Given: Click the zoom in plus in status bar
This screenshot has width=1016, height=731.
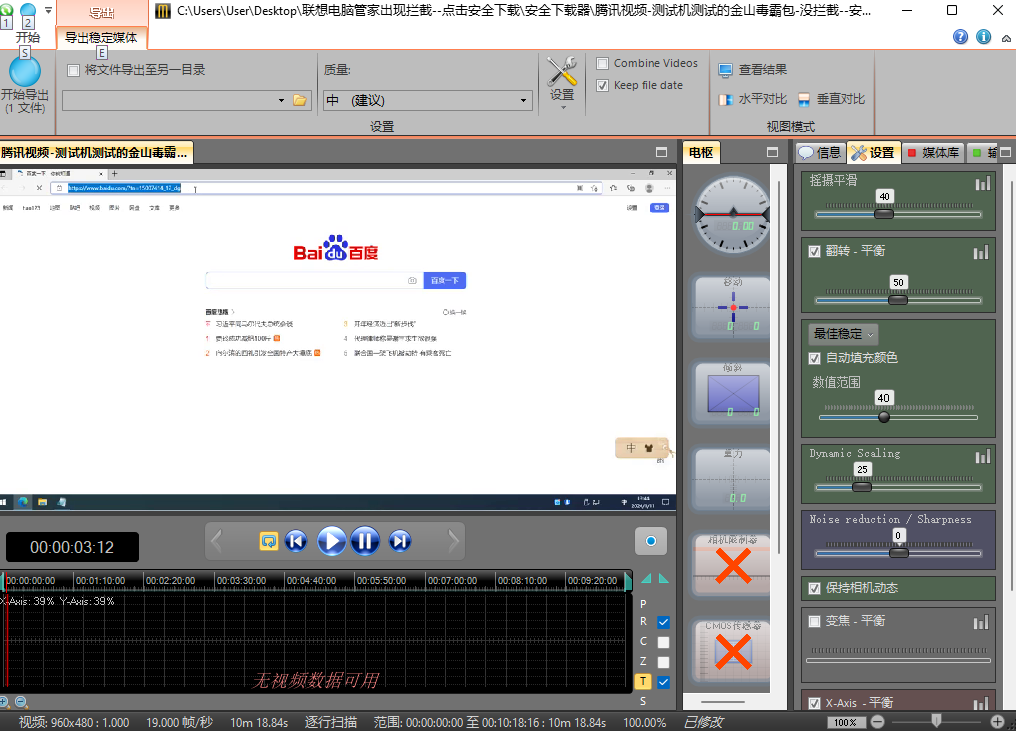Looking at the screenshot, I should pos(997,721).
